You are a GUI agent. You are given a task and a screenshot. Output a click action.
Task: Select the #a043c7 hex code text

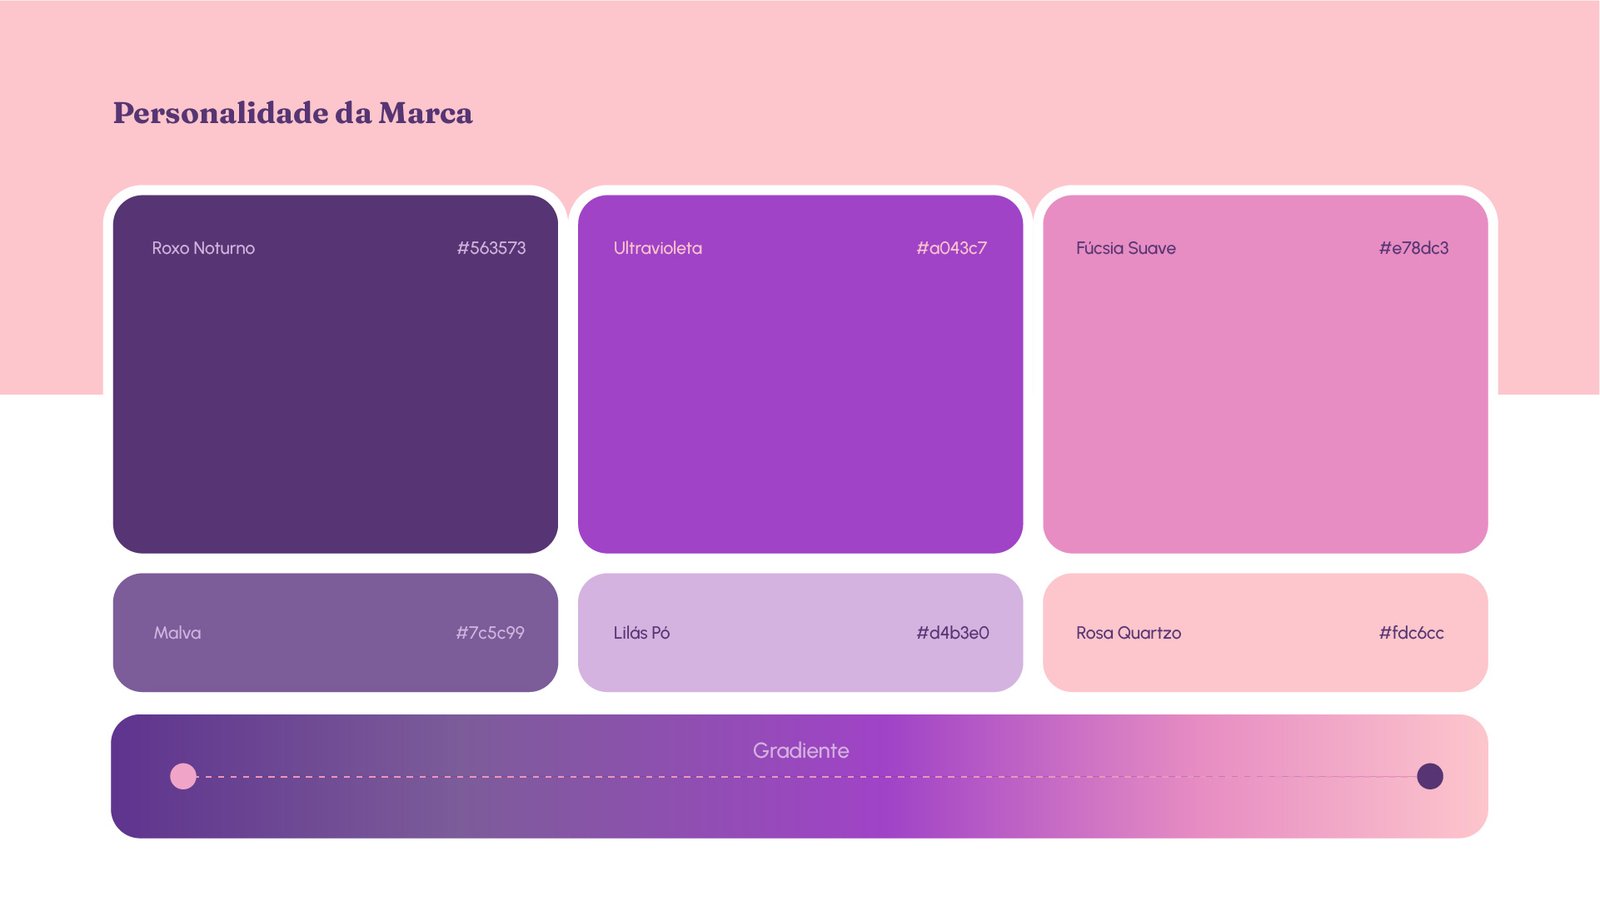click(952, 248)
